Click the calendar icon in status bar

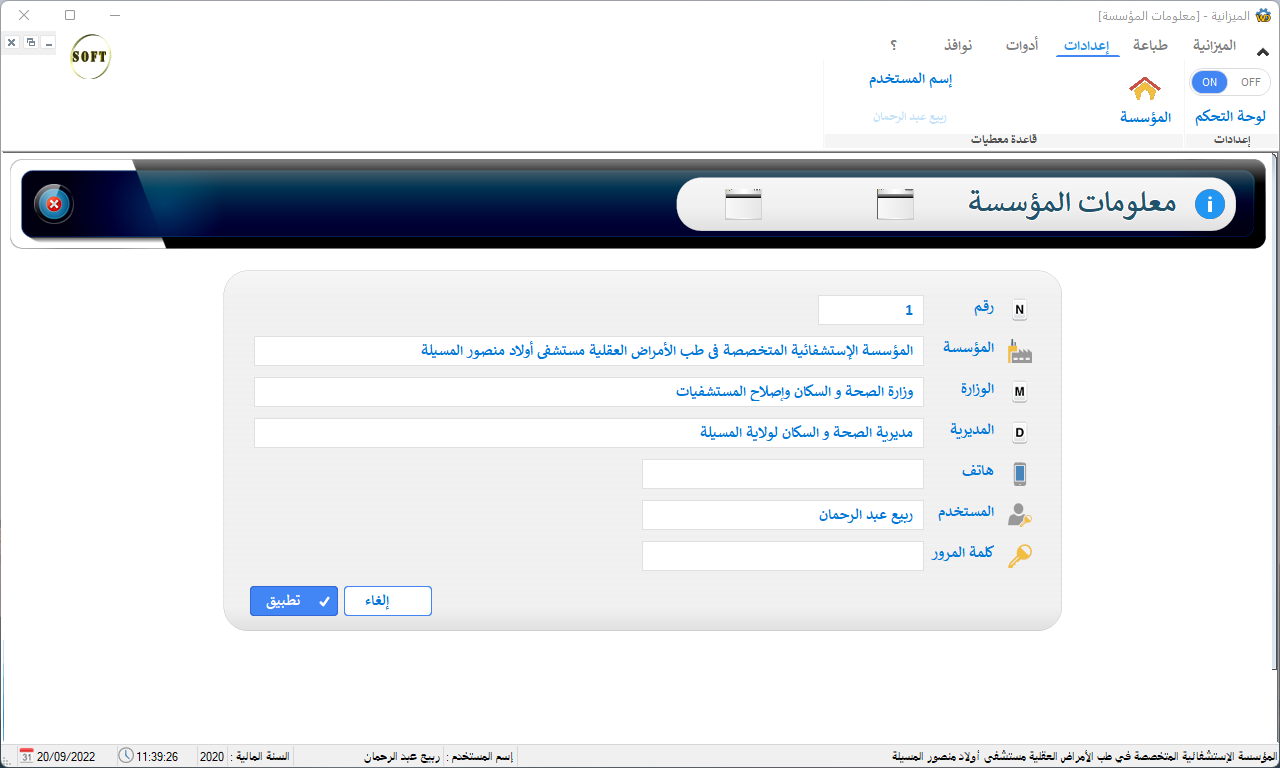pos(27,756)
